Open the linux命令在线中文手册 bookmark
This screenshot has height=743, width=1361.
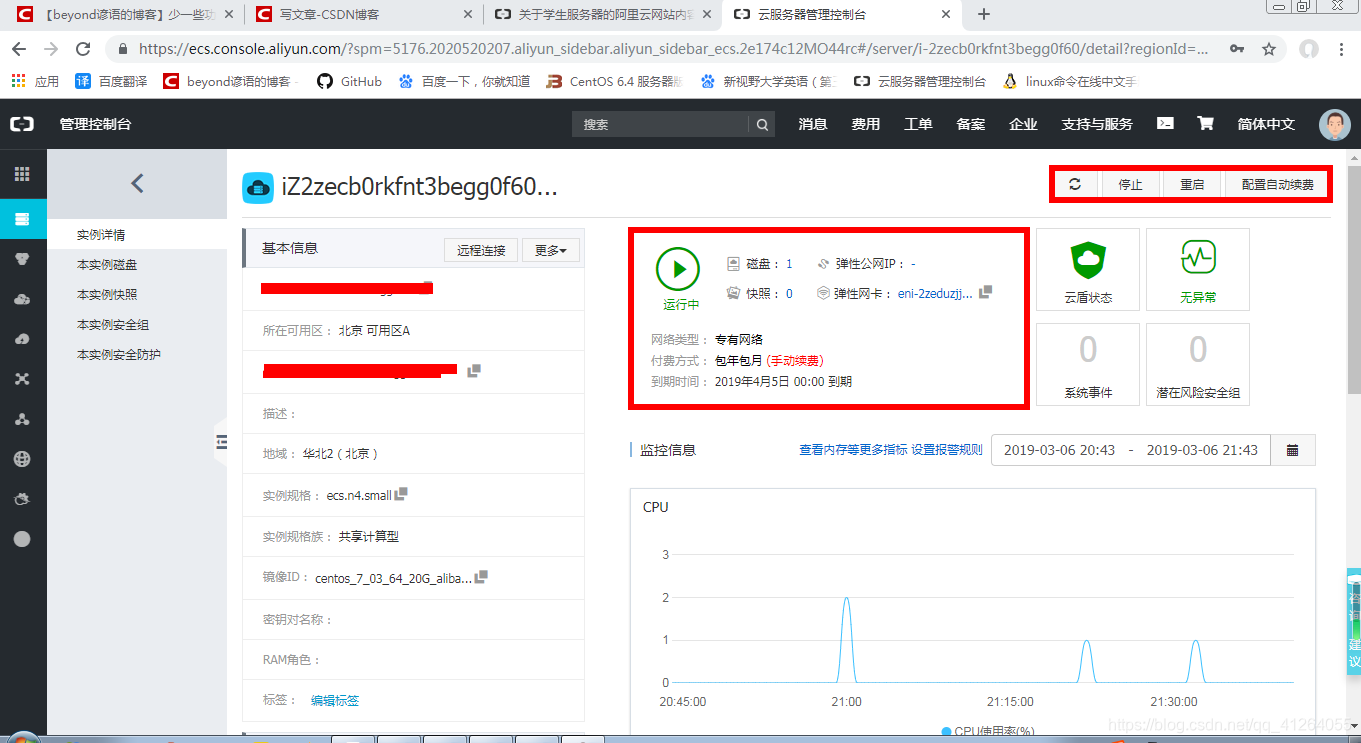(1070, 81)
